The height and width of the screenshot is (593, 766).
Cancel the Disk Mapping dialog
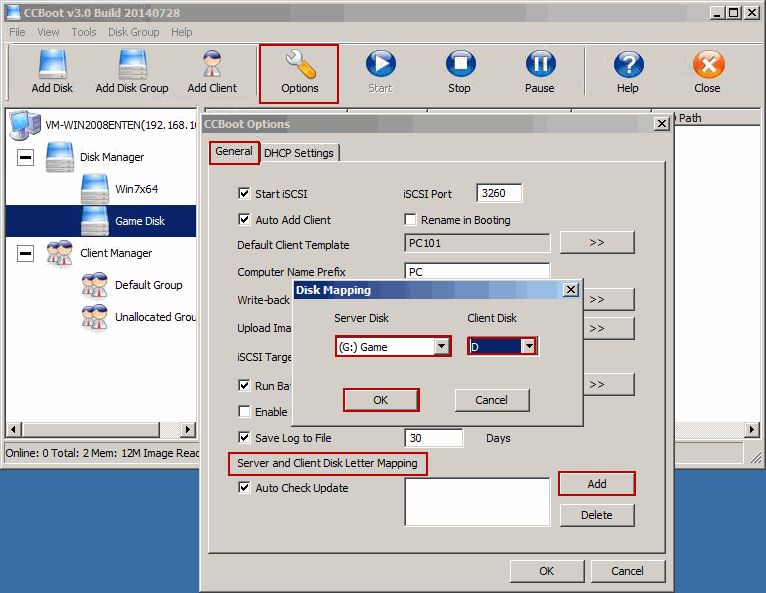click(491, 400)
